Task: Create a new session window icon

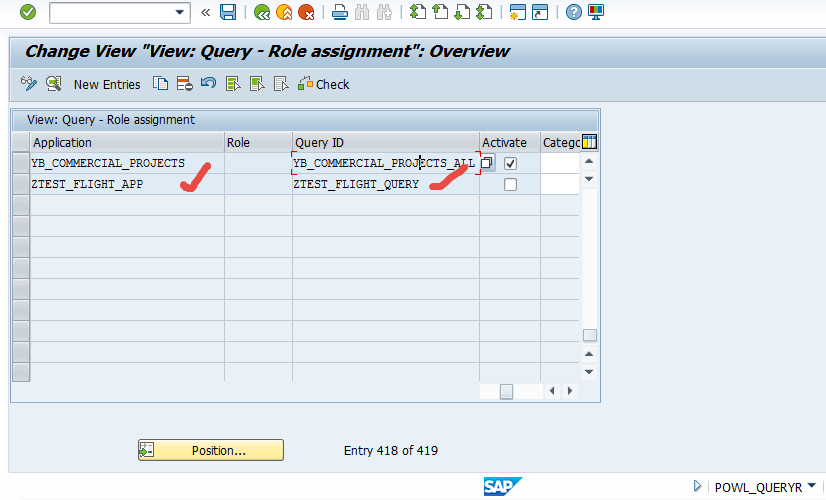Action: 517,12
